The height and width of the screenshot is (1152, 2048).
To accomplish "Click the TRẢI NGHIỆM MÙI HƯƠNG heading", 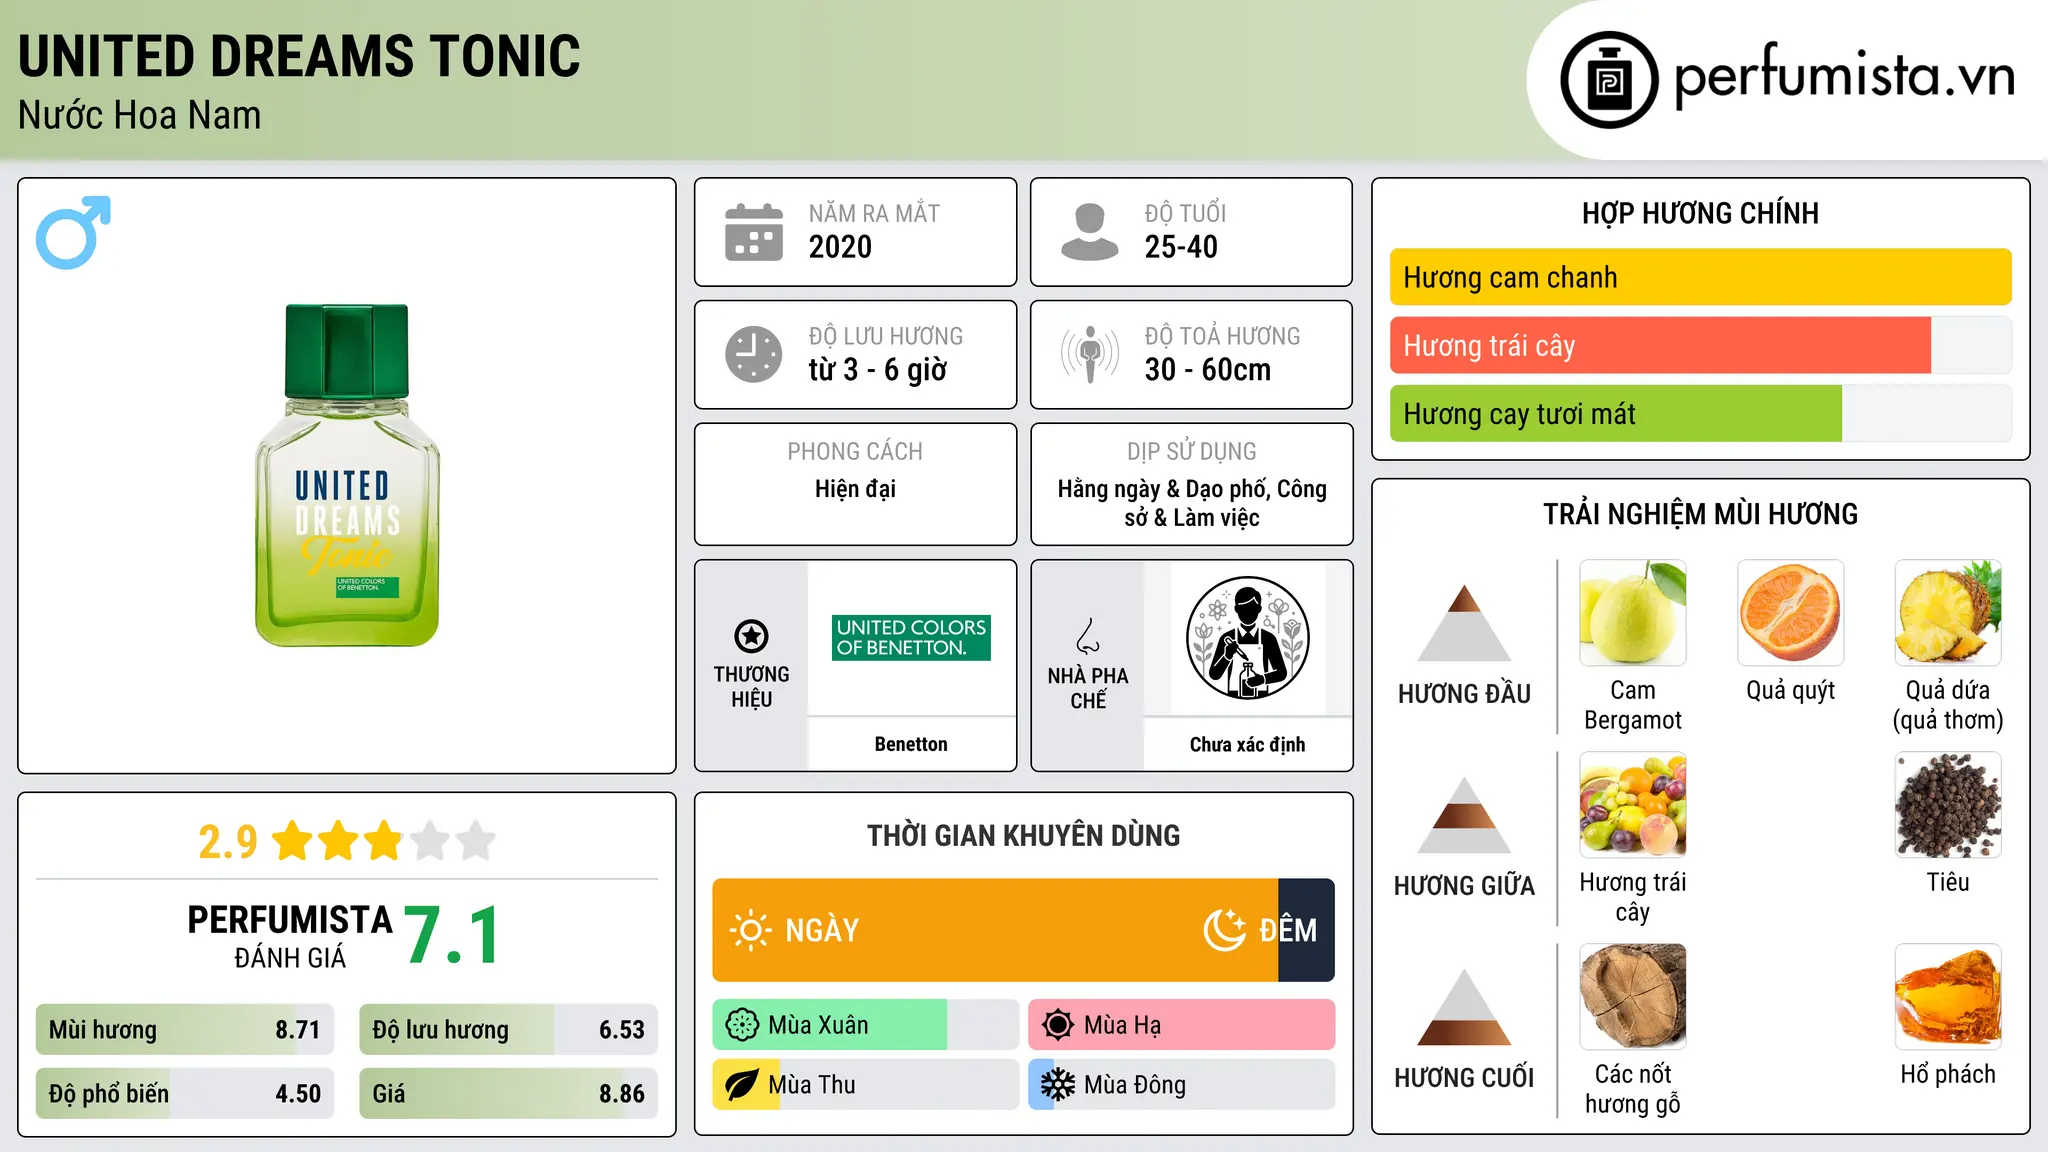I will (x=1700, y=514).
